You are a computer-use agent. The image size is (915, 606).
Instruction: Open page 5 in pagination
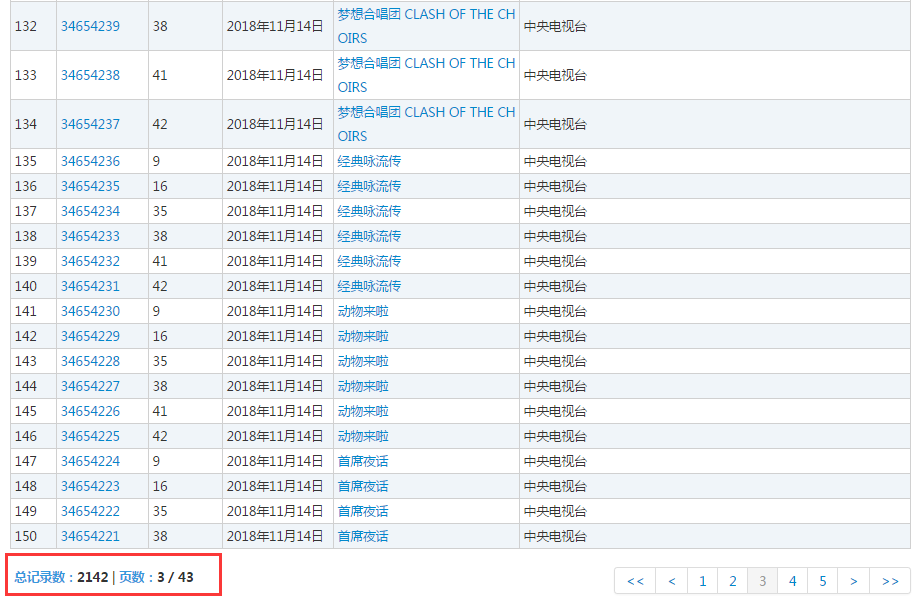(823, 581)
